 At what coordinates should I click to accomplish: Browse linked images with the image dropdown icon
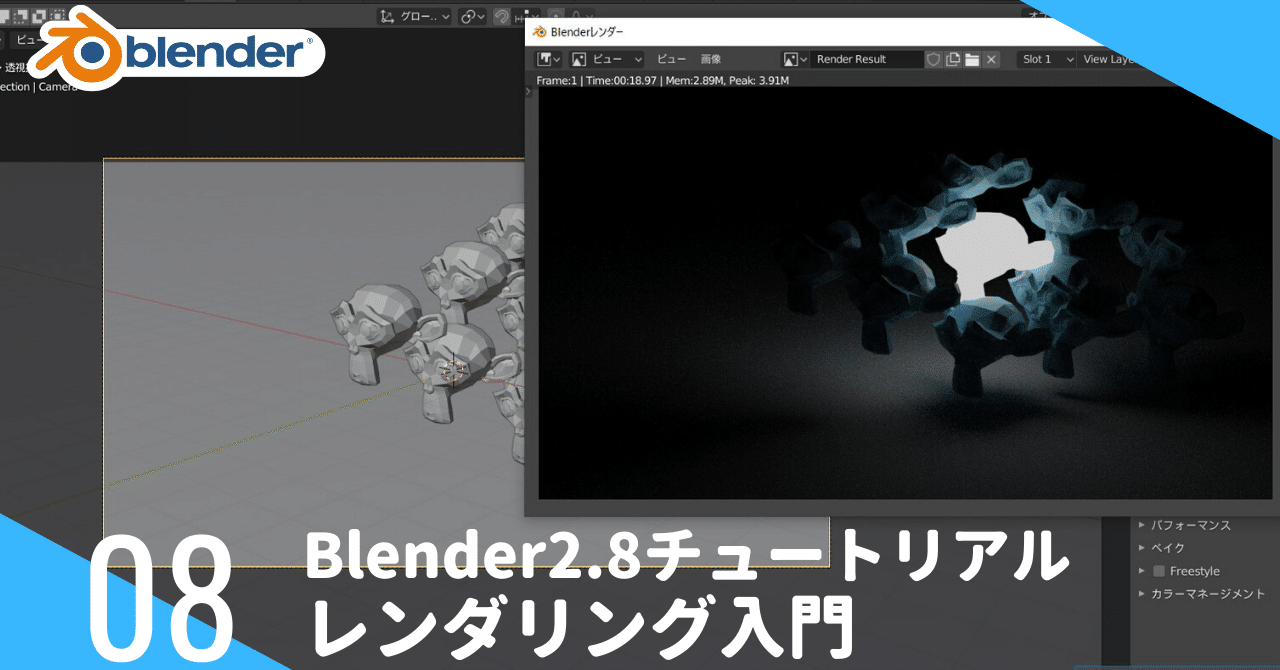coord(795,59)
